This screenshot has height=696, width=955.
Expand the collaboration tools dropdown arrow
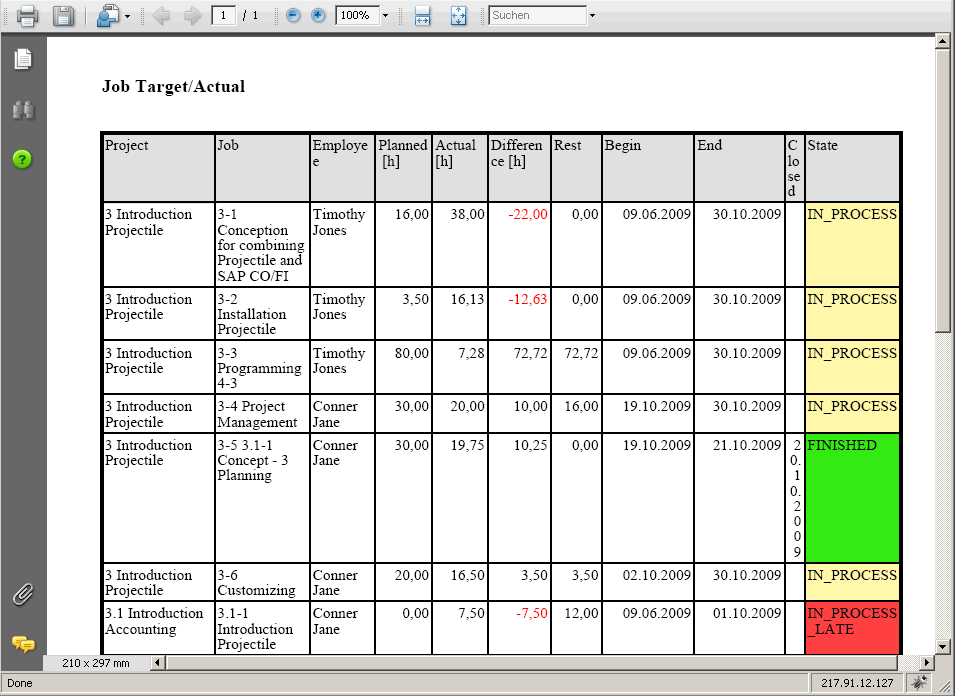[x=127, y=17]
